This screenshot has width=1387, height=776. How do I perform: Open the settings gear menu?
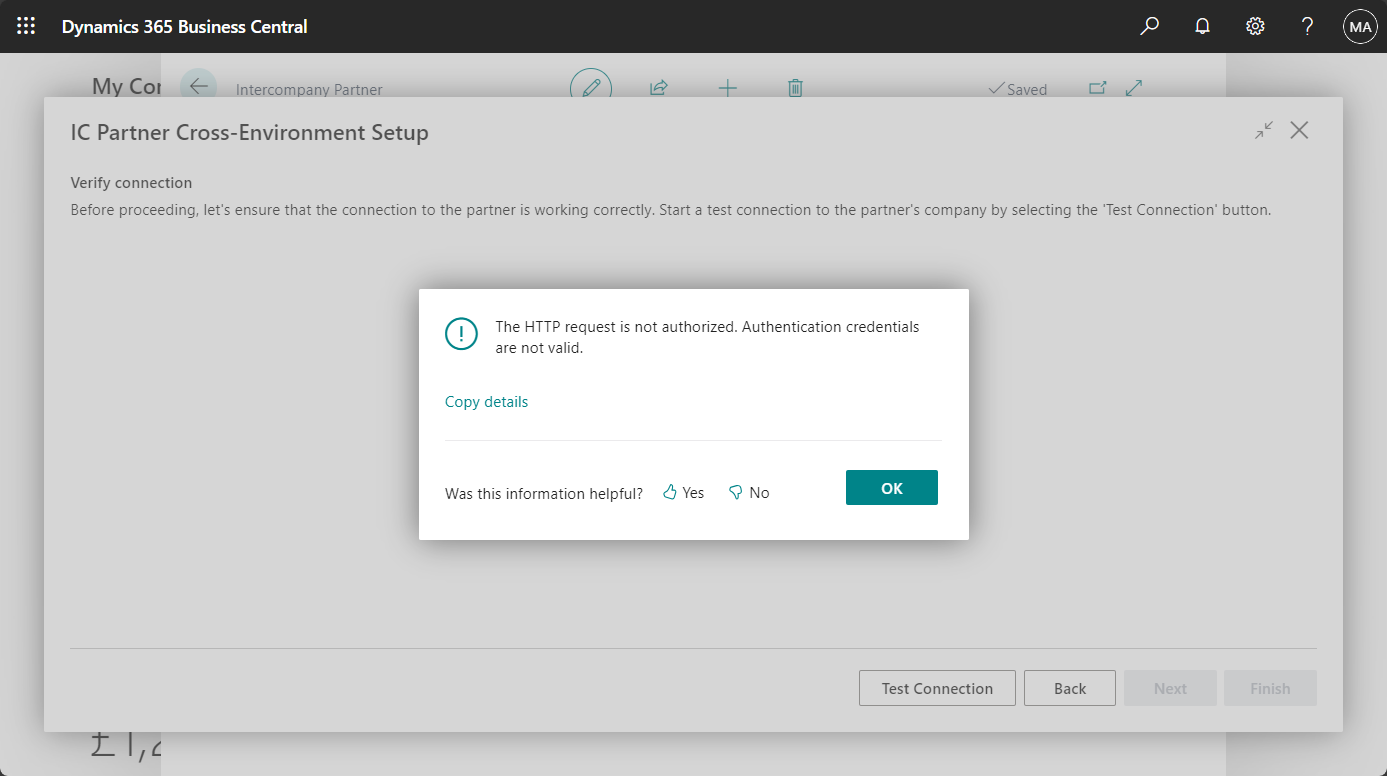point(1255,27)
